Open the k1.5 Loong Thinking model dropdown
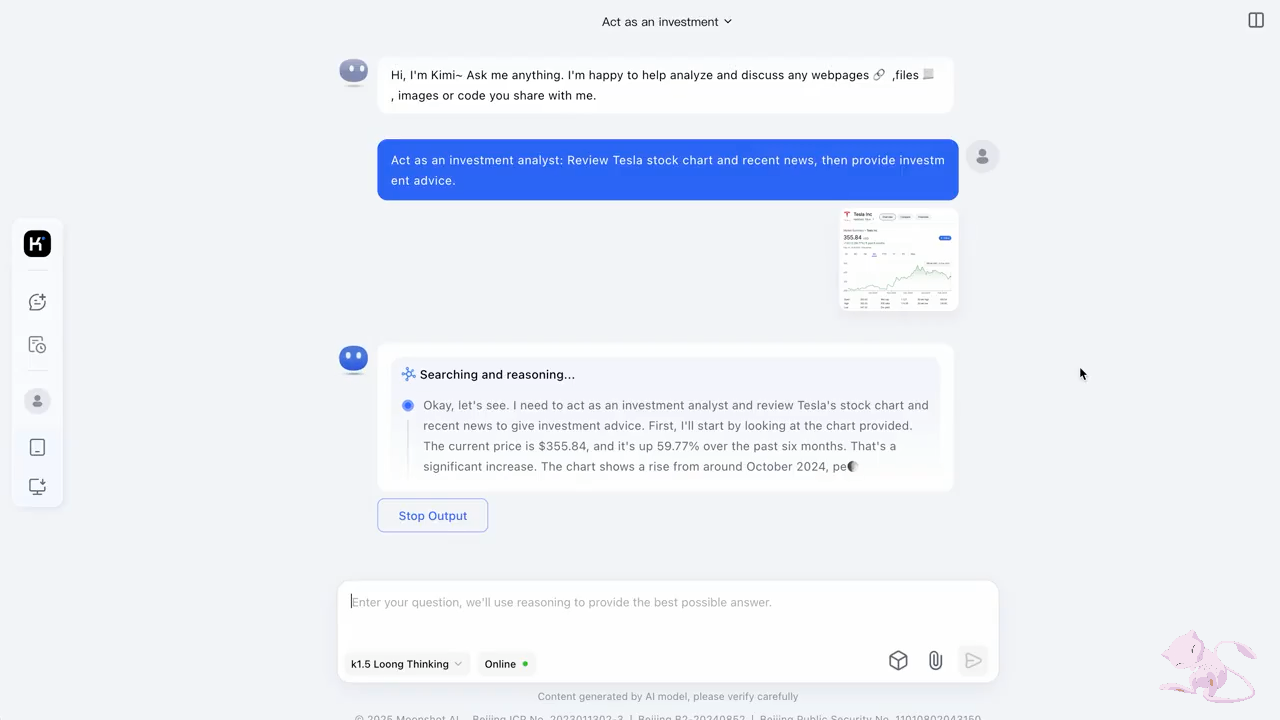 406,664
